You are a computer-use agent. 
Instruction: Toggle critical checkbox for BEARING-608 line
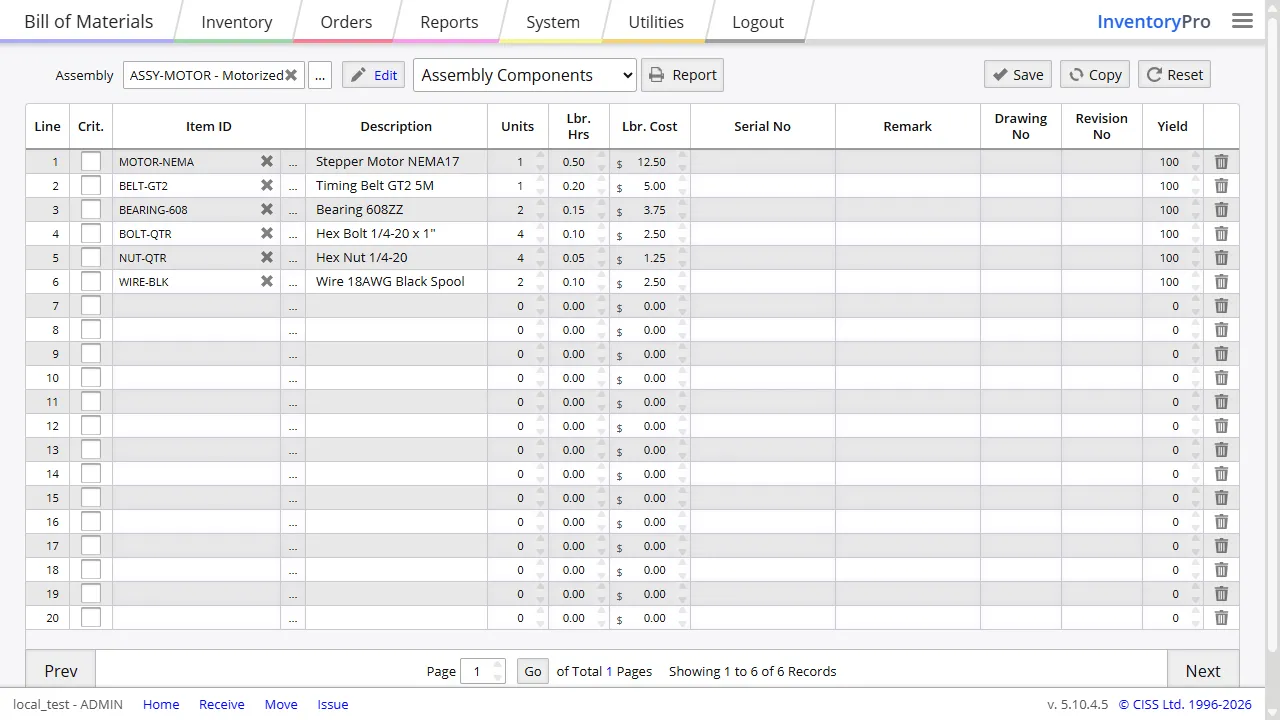click(x=91, y=209)
